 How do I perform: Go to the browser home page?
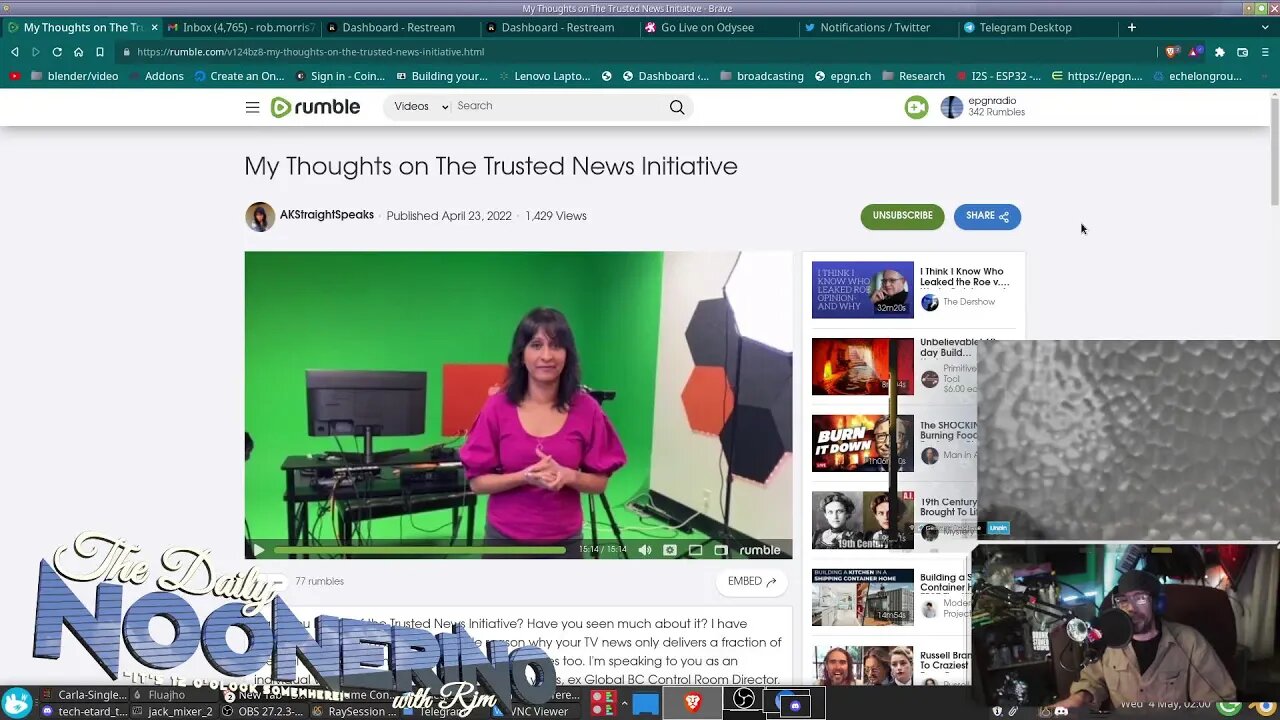78,52
